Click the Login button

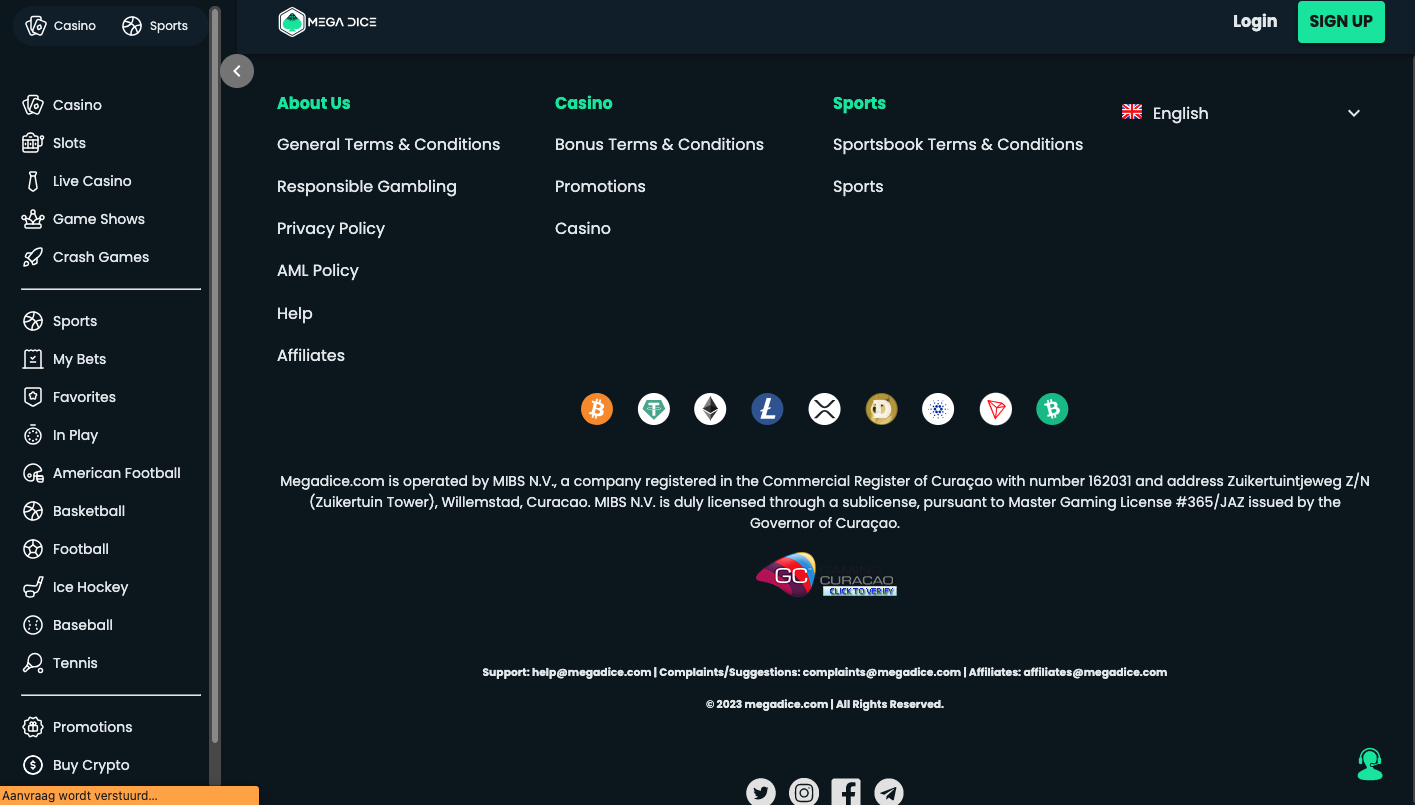(x=1255, y=22)
